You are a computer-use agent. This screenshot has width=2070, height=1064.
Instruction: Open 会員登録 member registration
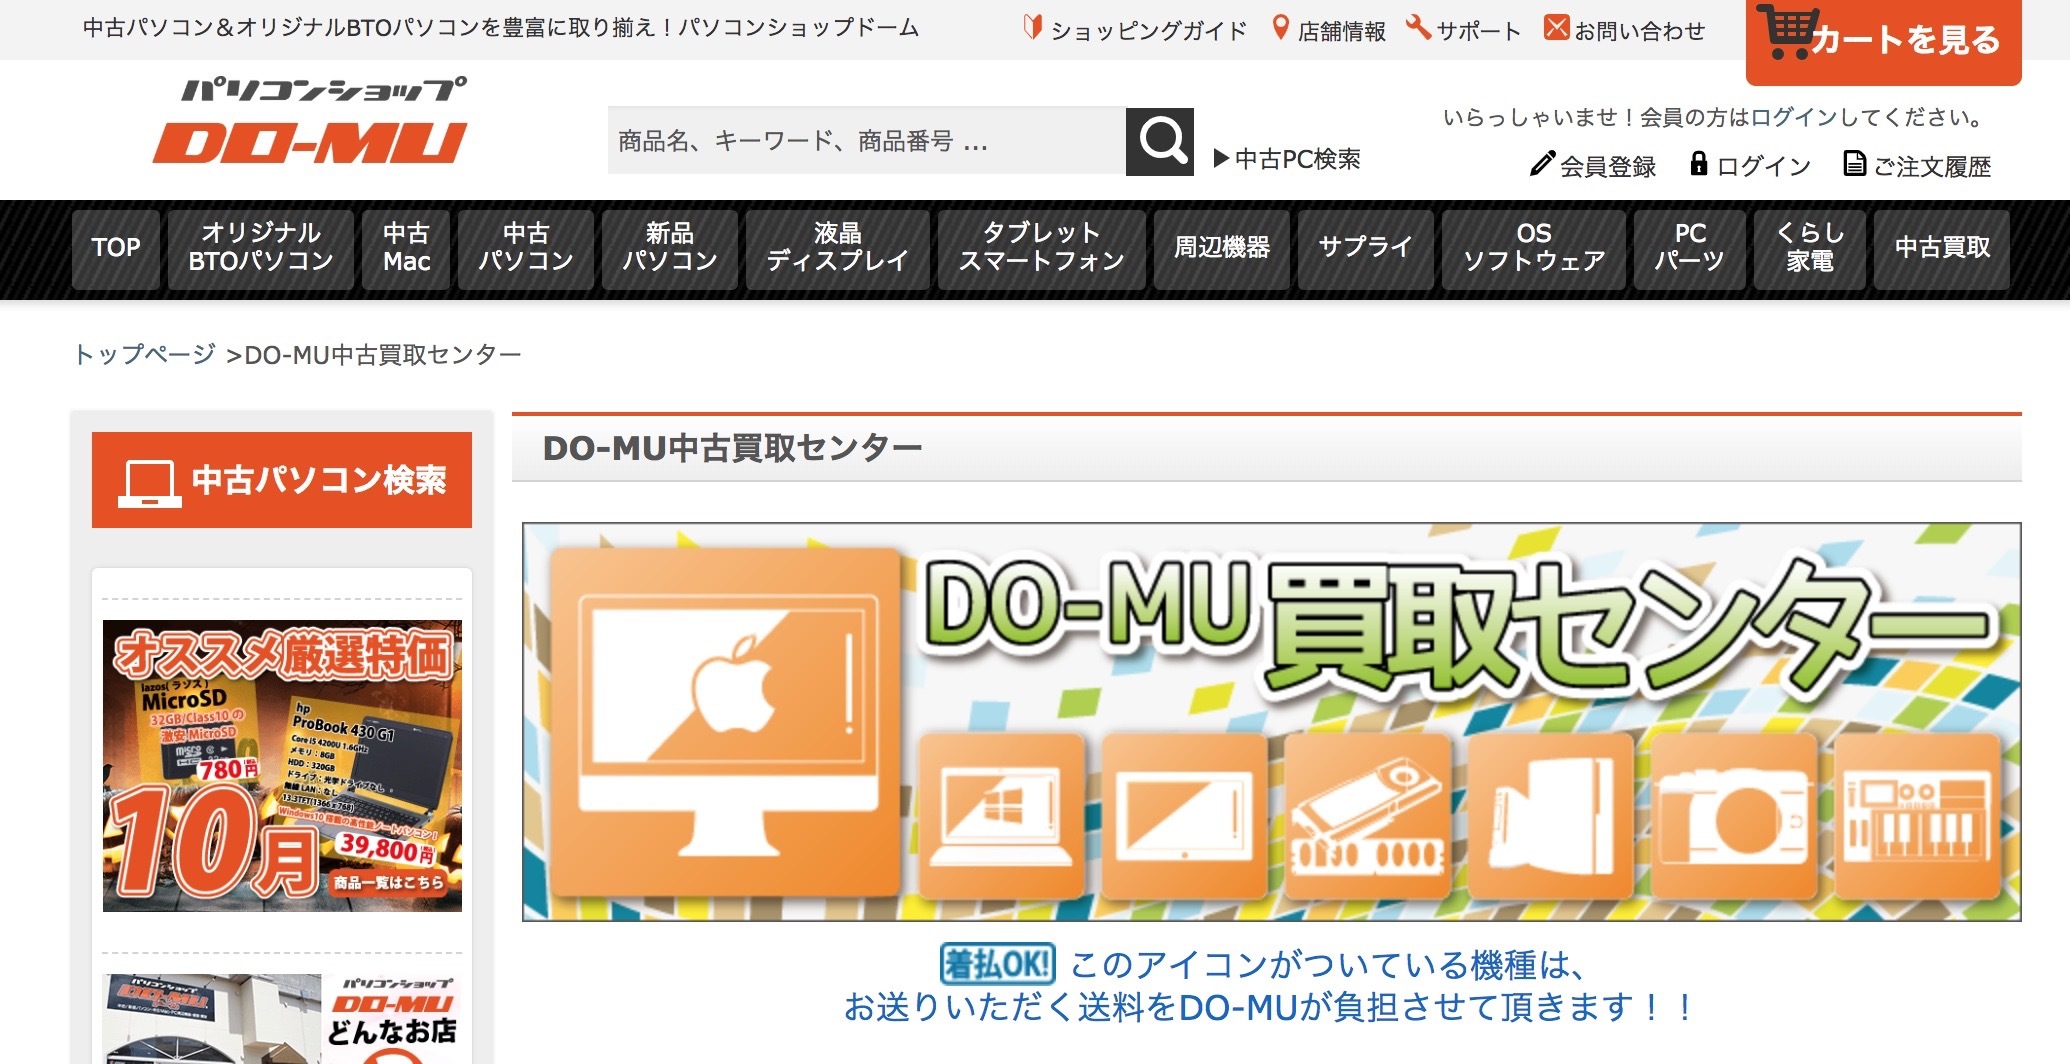tap(1593, 165)
